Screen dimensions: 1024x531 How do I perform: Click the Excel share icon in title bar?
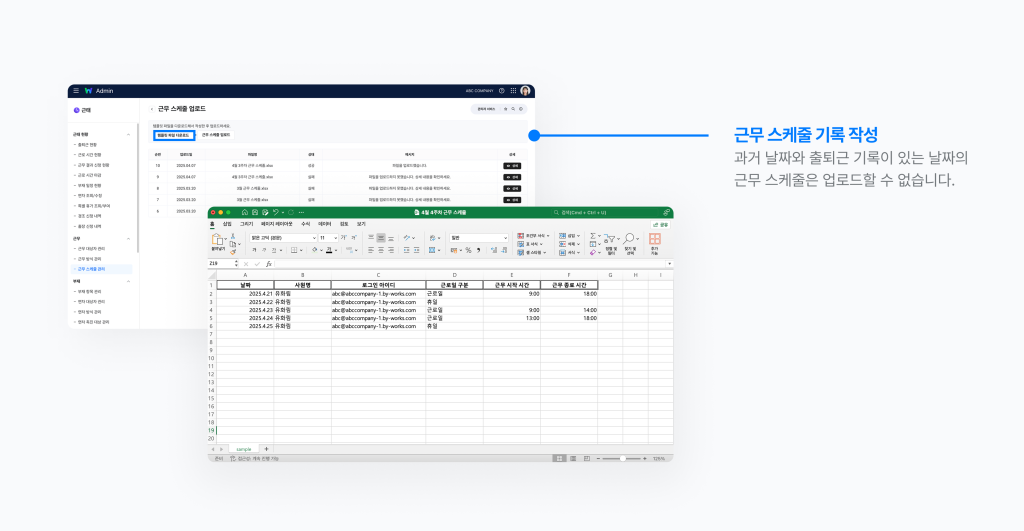click(666, 212)
